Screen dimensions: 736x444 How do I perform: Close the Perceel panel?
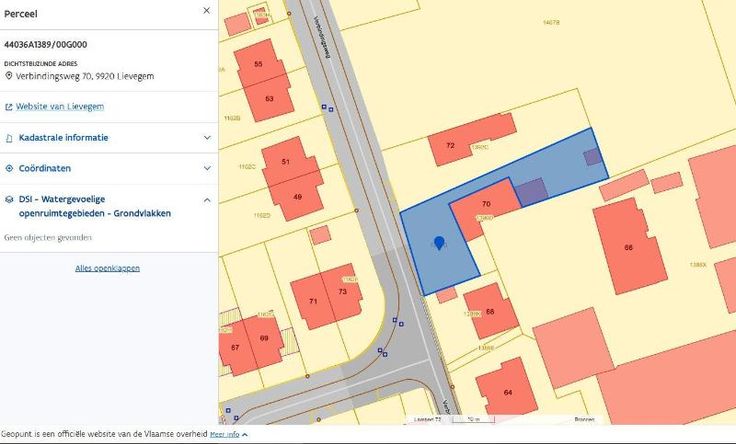[x=206, y=11]
